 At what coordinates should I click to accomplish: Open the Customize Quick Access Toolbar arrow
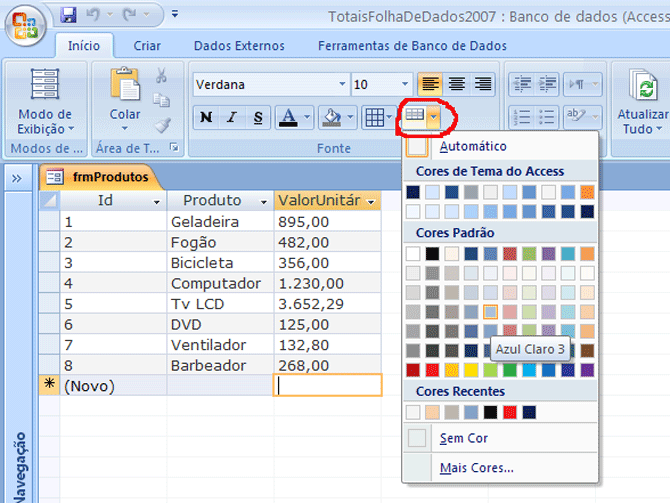tap(175, 14)
